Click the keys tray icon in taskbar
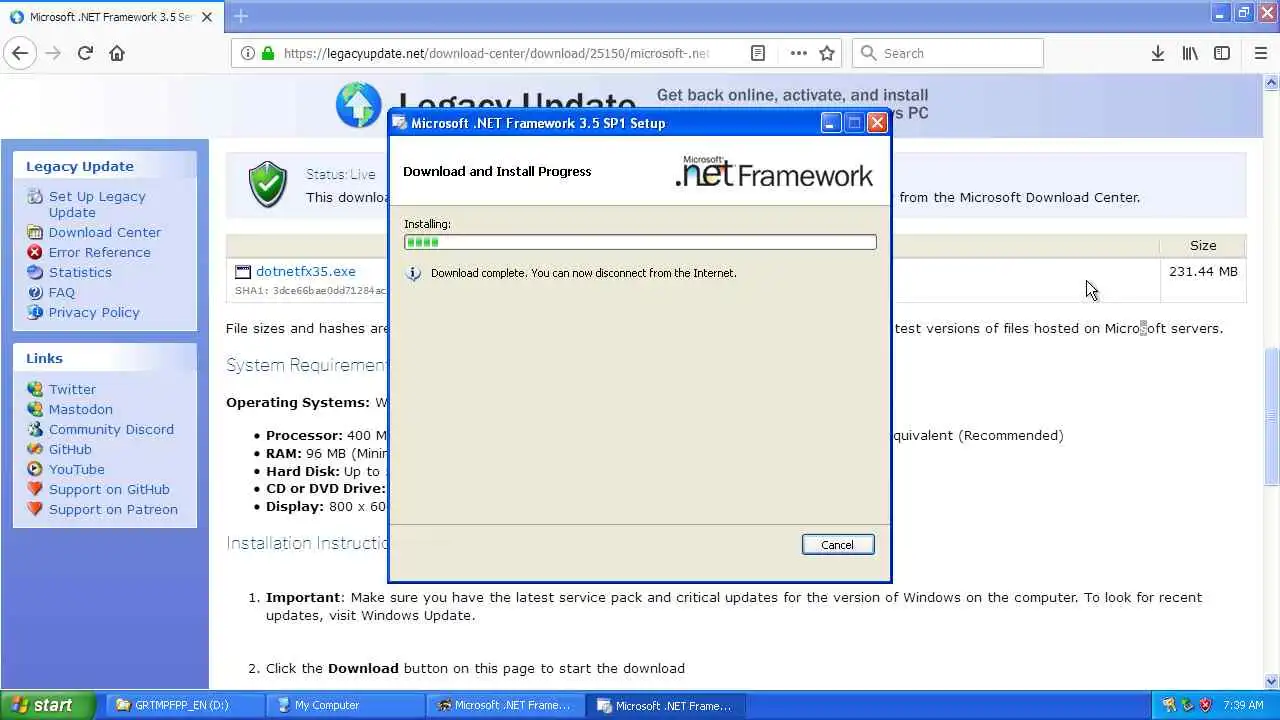 pyautogui.click(x=1169, y=705)
